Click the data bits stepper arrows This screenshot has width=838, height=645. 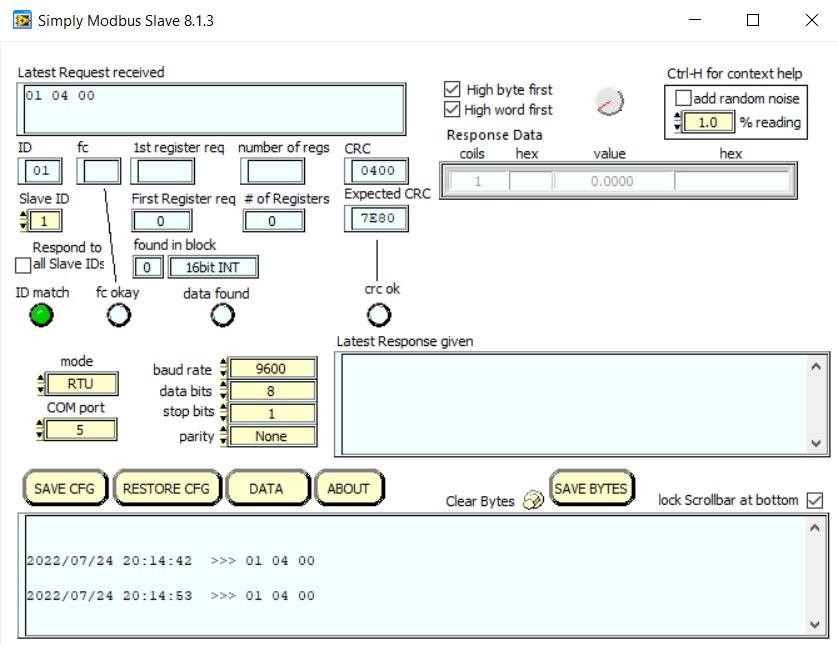click(223, 391)
